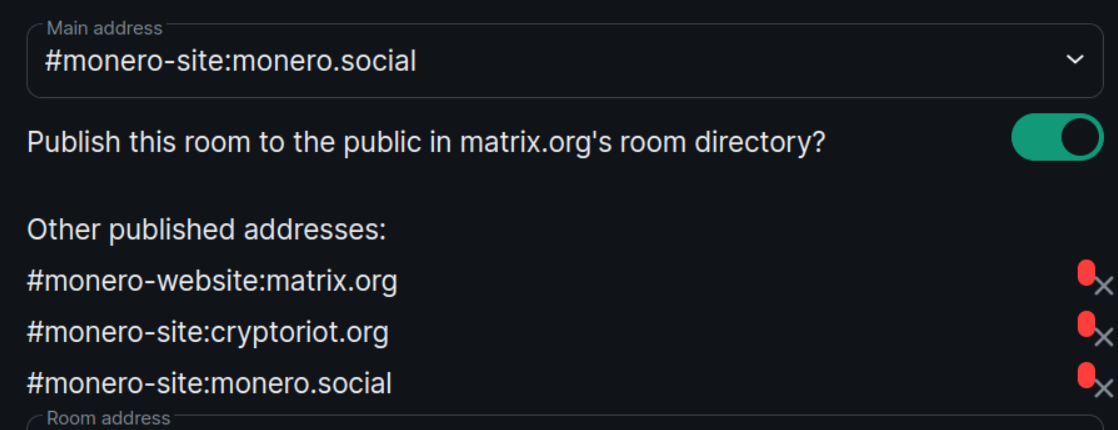Viewport: 1118px width, 430px height.
Task: Click red marker beside #monero-site:cryptoriot.org
Action: 1085,323
